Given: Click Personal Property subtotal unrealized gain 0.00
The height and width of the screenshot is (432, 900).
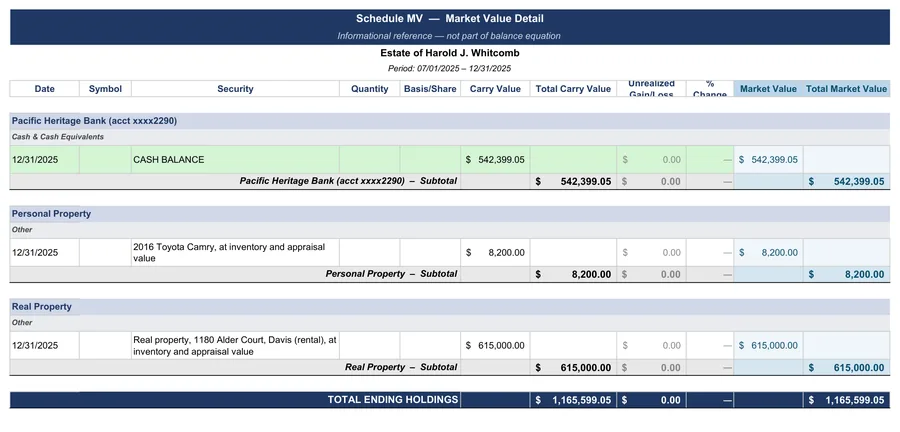Looking at the screenshot, I should 651,274.
